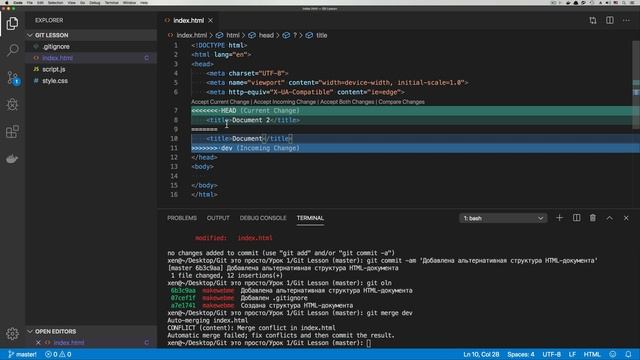Switch to the PROBLEMS tab
This screenshot has width=640, height=360.
[x=182, y=218]
